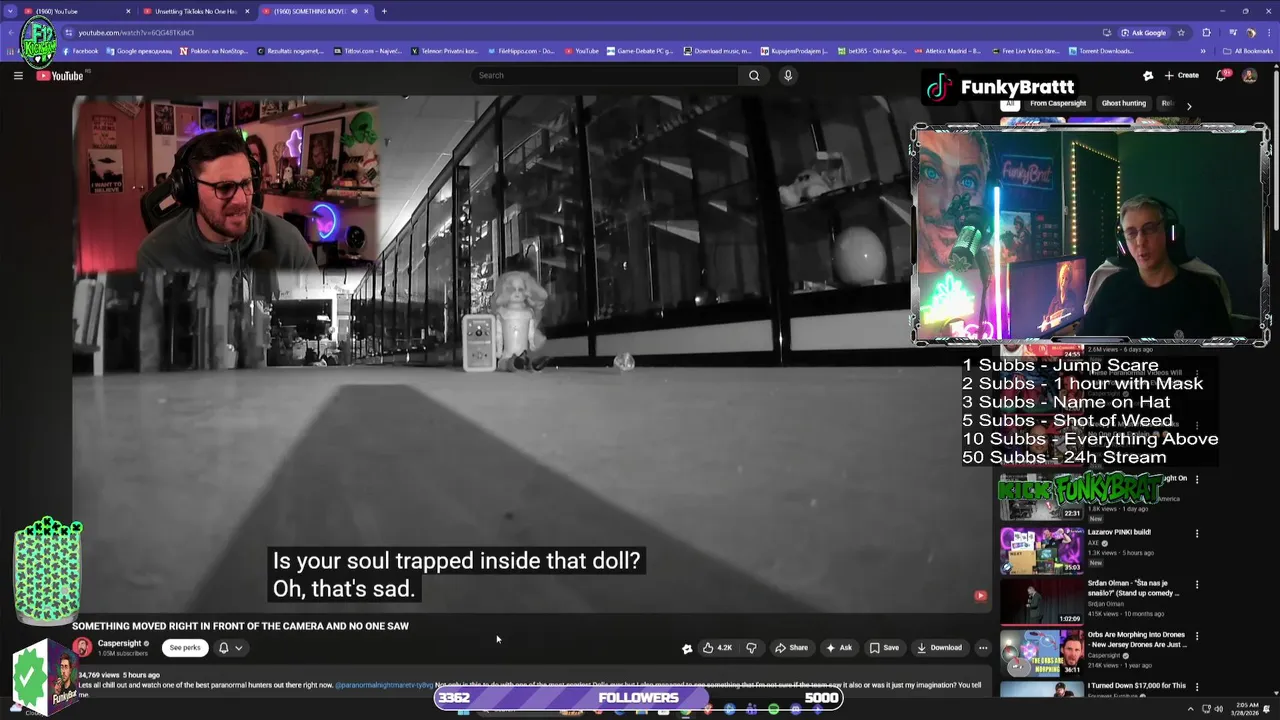Start voice search with microphone icon
1280x720 pixels.
tap(788, 75)
